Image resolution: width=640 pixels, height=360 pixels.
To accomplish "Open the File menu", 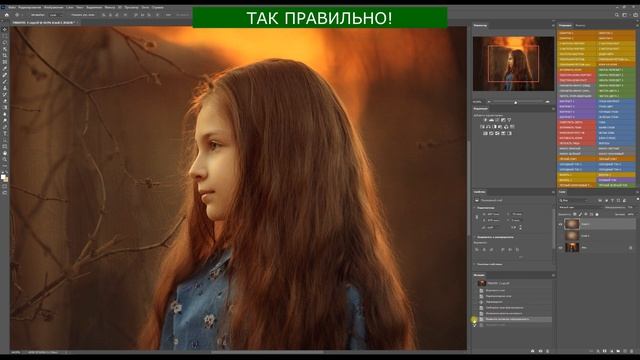I will tap(12, 7).
